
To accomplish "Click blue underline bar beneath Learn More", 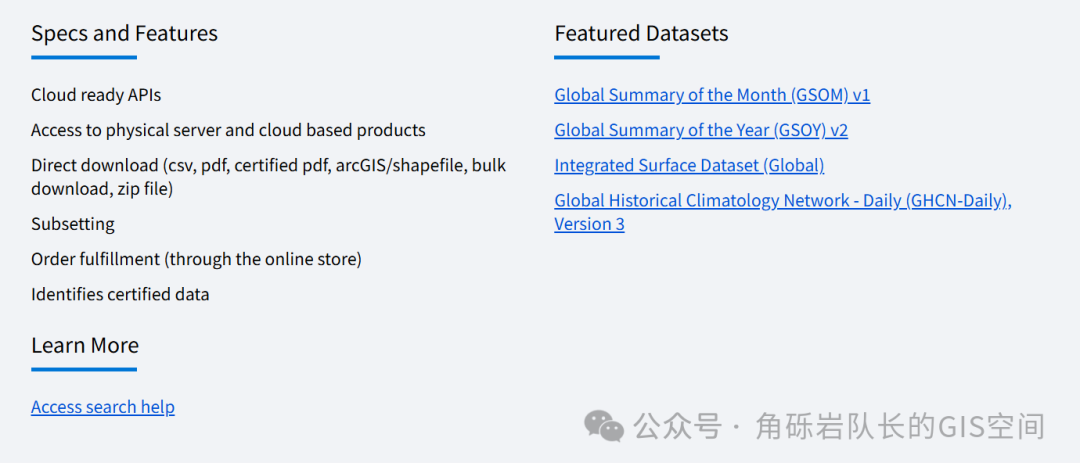I will tap(84, 369).
